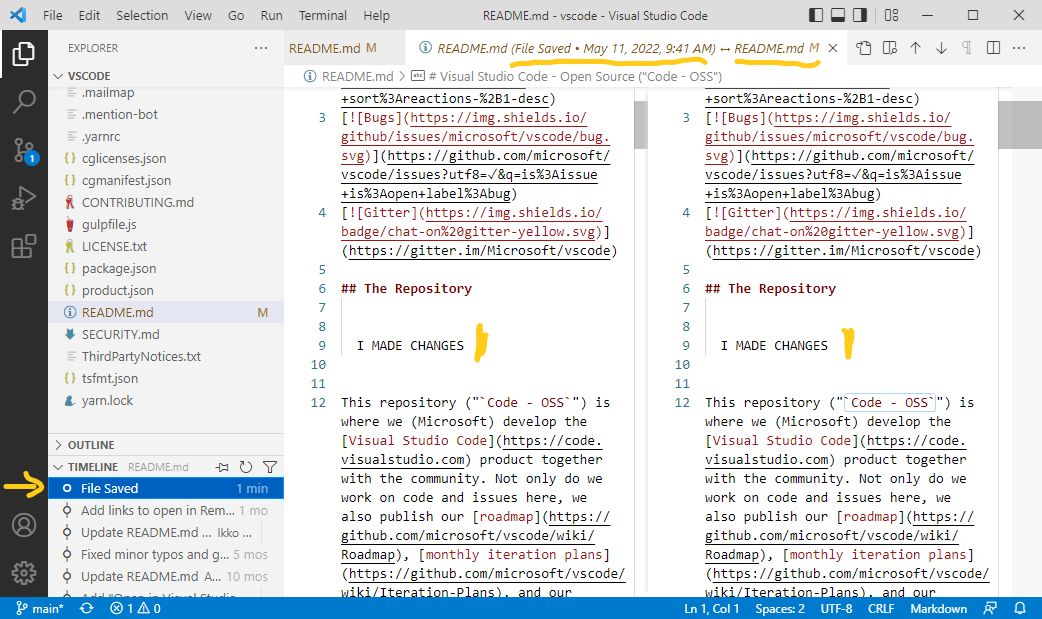Viewport: 1042px width, 619px height.
Task: Select the File Saved timeline entry
Action: pos(166,488)
